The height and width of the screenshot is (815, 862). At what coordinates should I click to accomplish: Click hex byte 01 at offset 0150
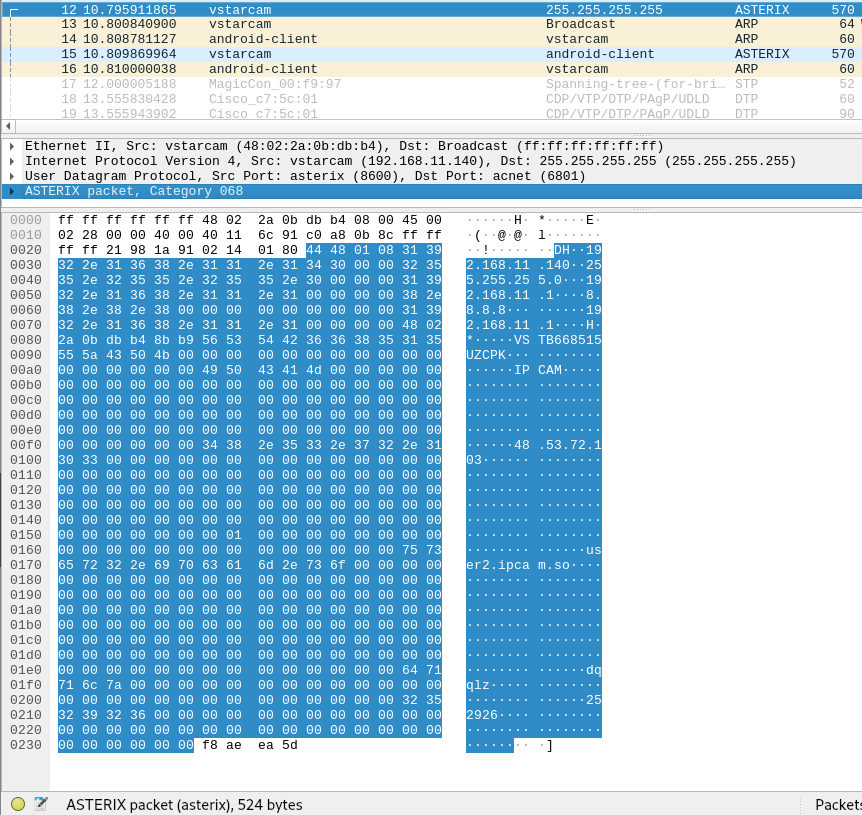234,535
